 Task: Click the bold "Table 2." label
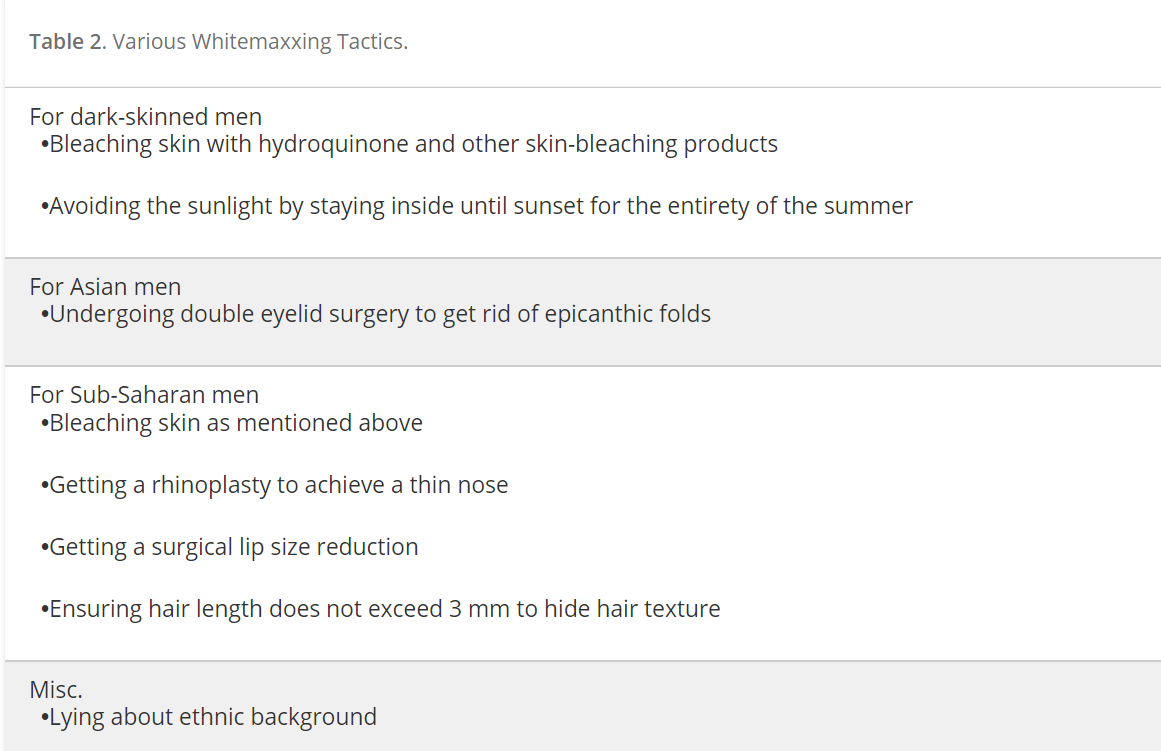[x=68, y=41]
